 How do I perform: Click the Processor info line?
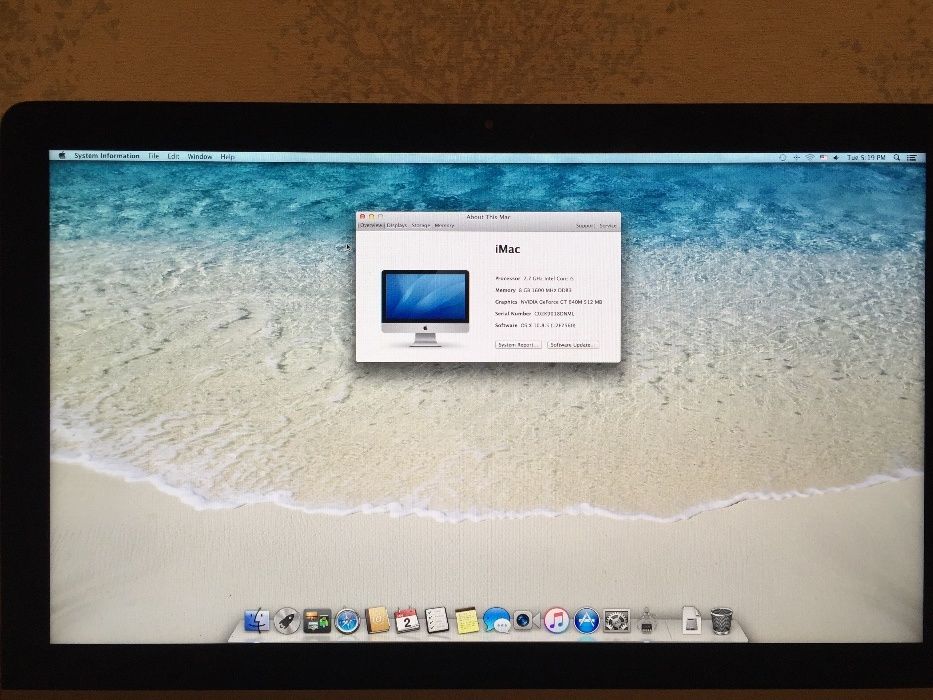pyautogui.click(x=534, y=278)
